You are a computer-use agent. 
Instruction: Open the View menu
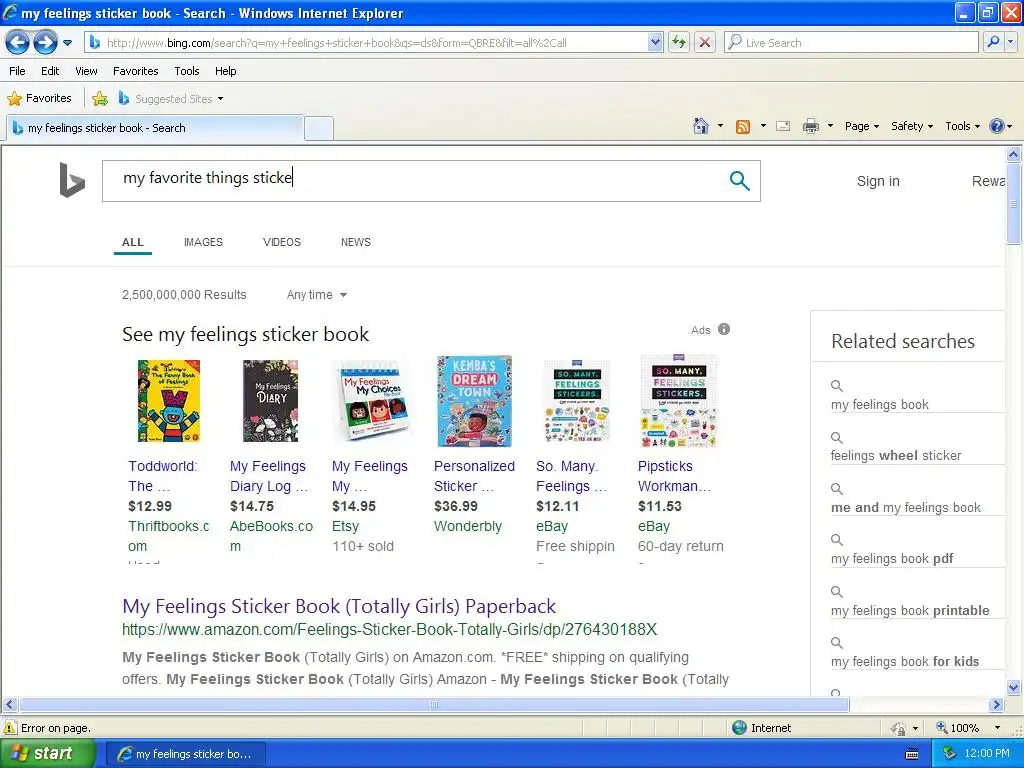tap(86, 71)
